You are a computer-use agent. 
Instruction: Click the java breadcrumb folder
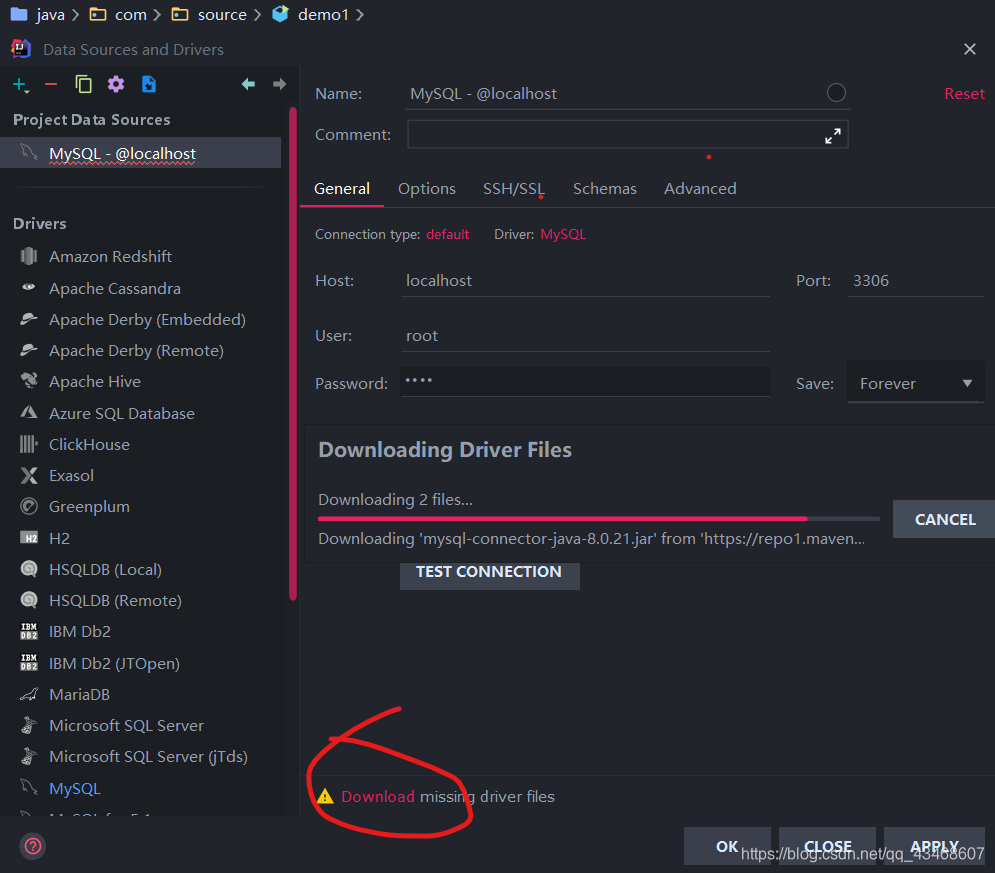click(x=39, y=14)
